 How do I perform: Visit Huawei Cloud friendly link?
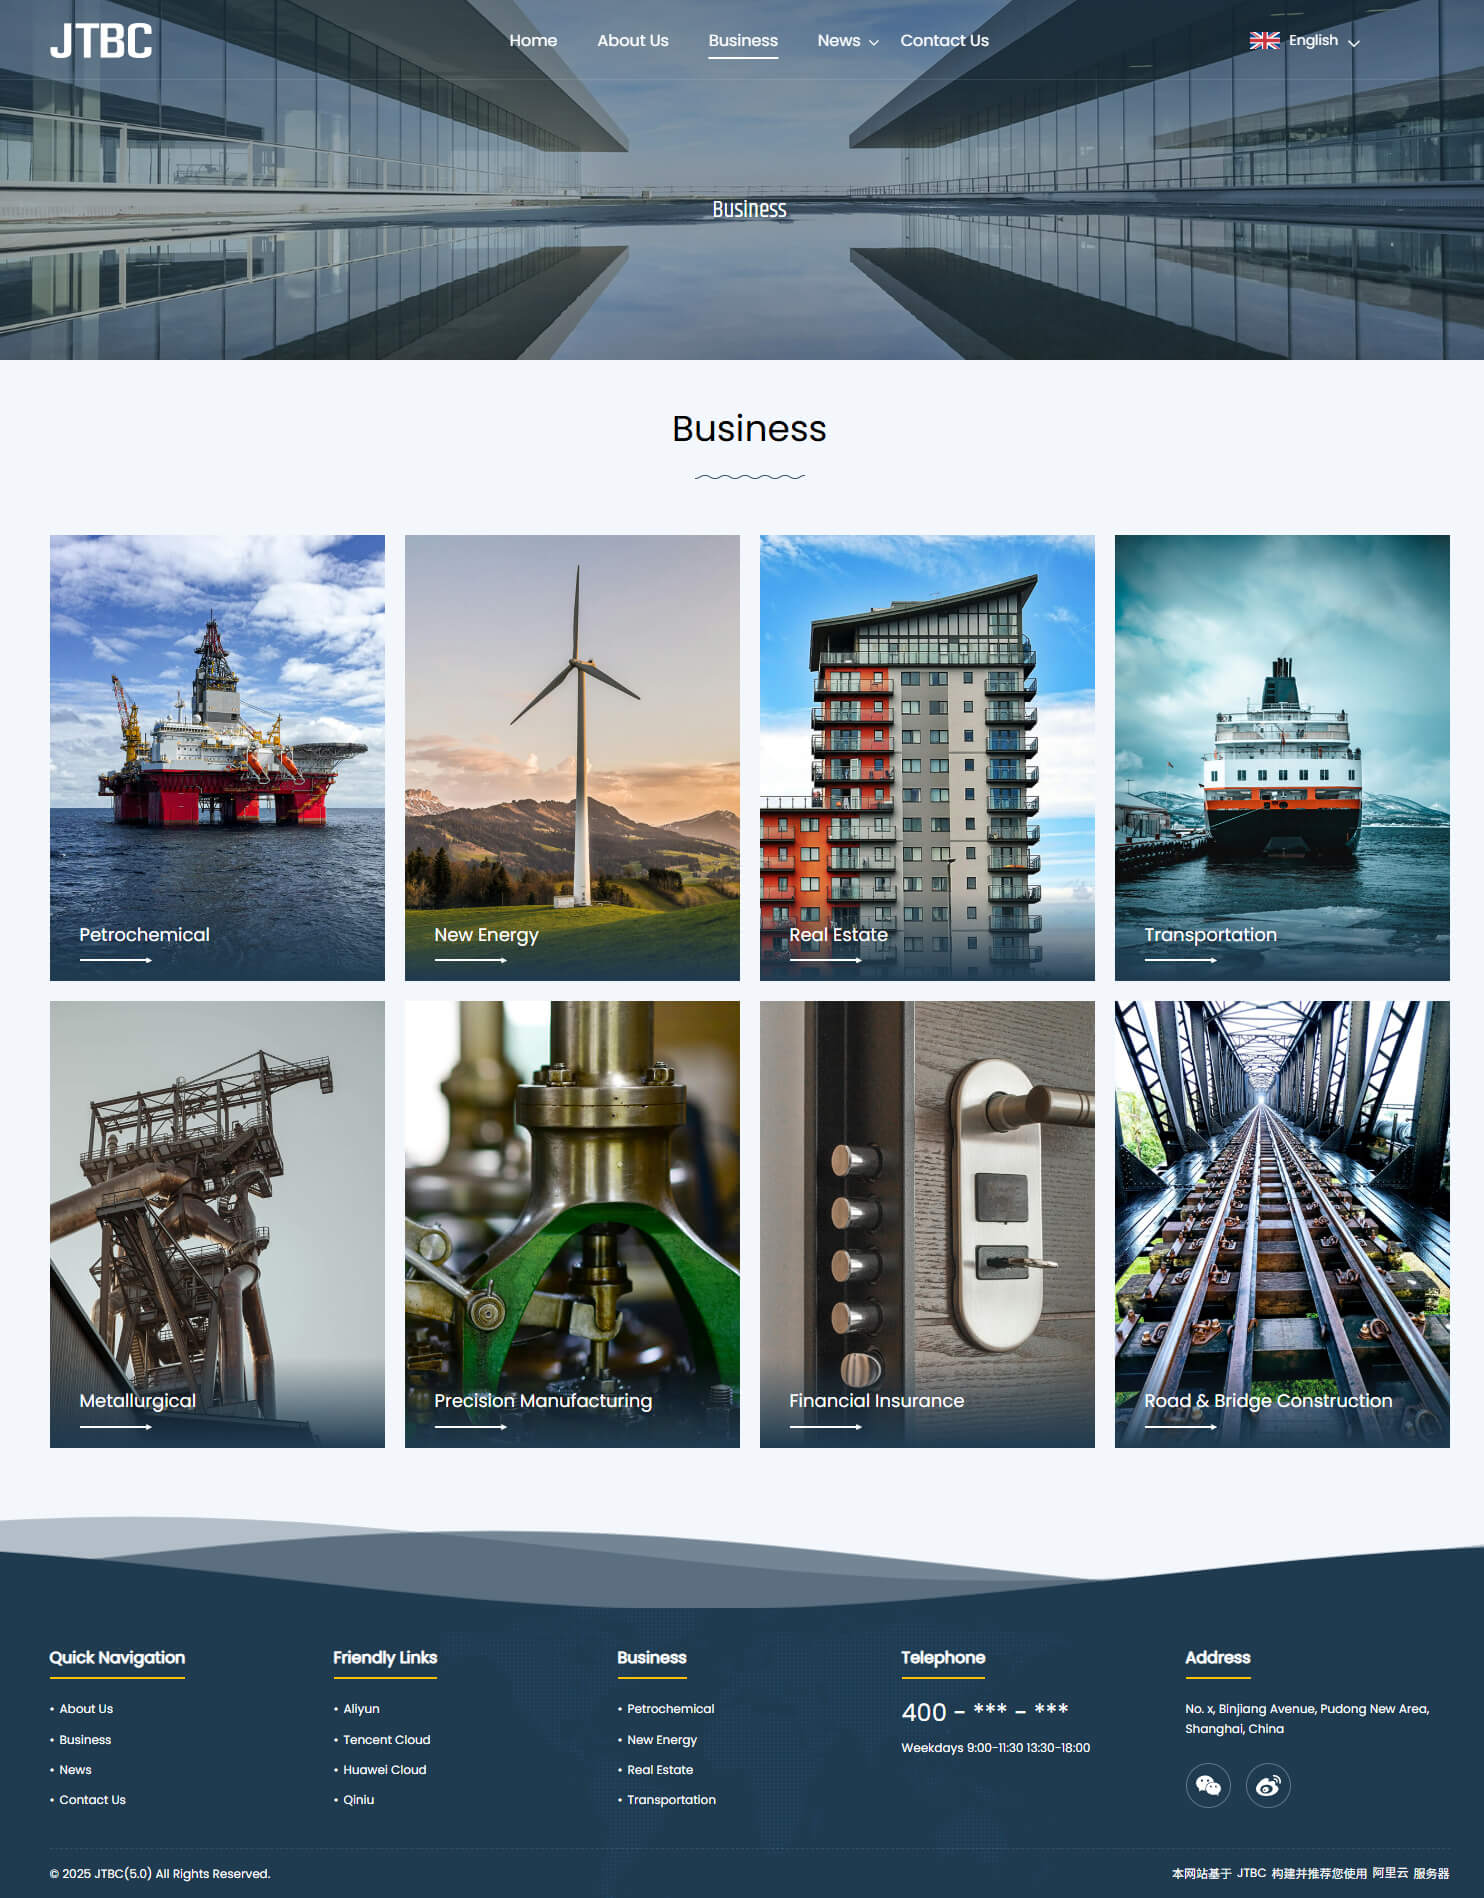(x=384, y=1770)
